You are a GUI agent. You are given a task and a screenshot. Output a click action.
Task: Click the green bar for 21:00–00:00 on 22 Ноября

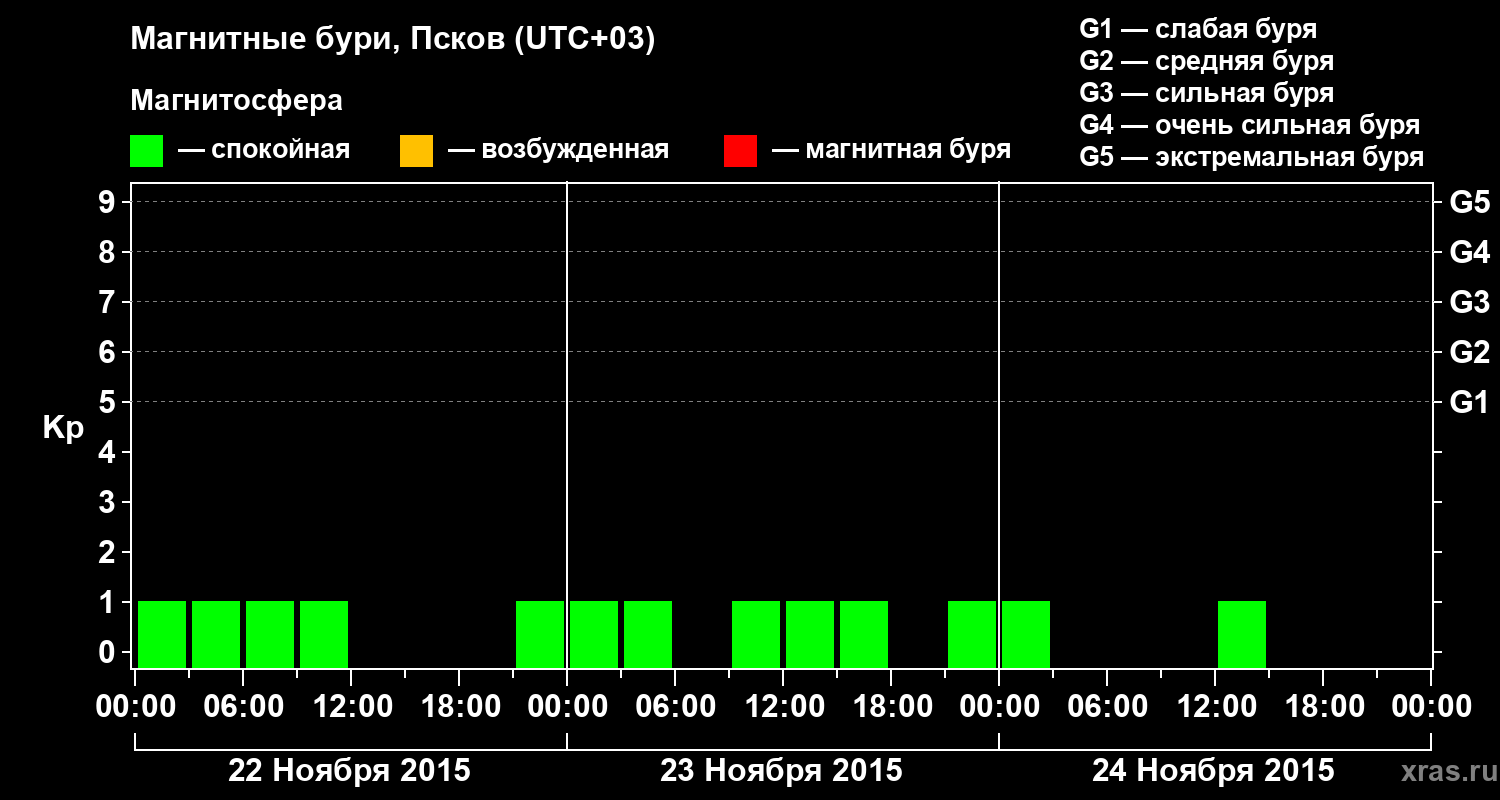tap(540, 634)
